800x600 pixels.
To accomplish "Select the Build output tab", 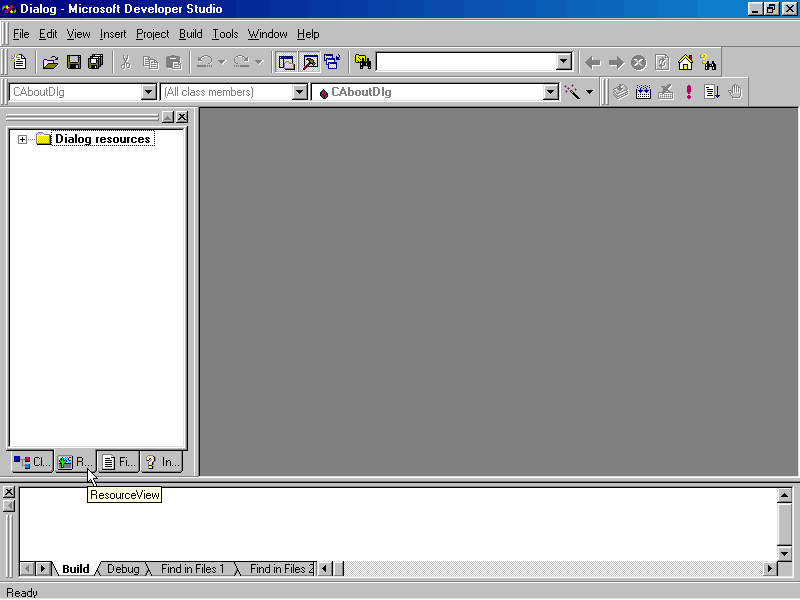I will pos(76,569).
